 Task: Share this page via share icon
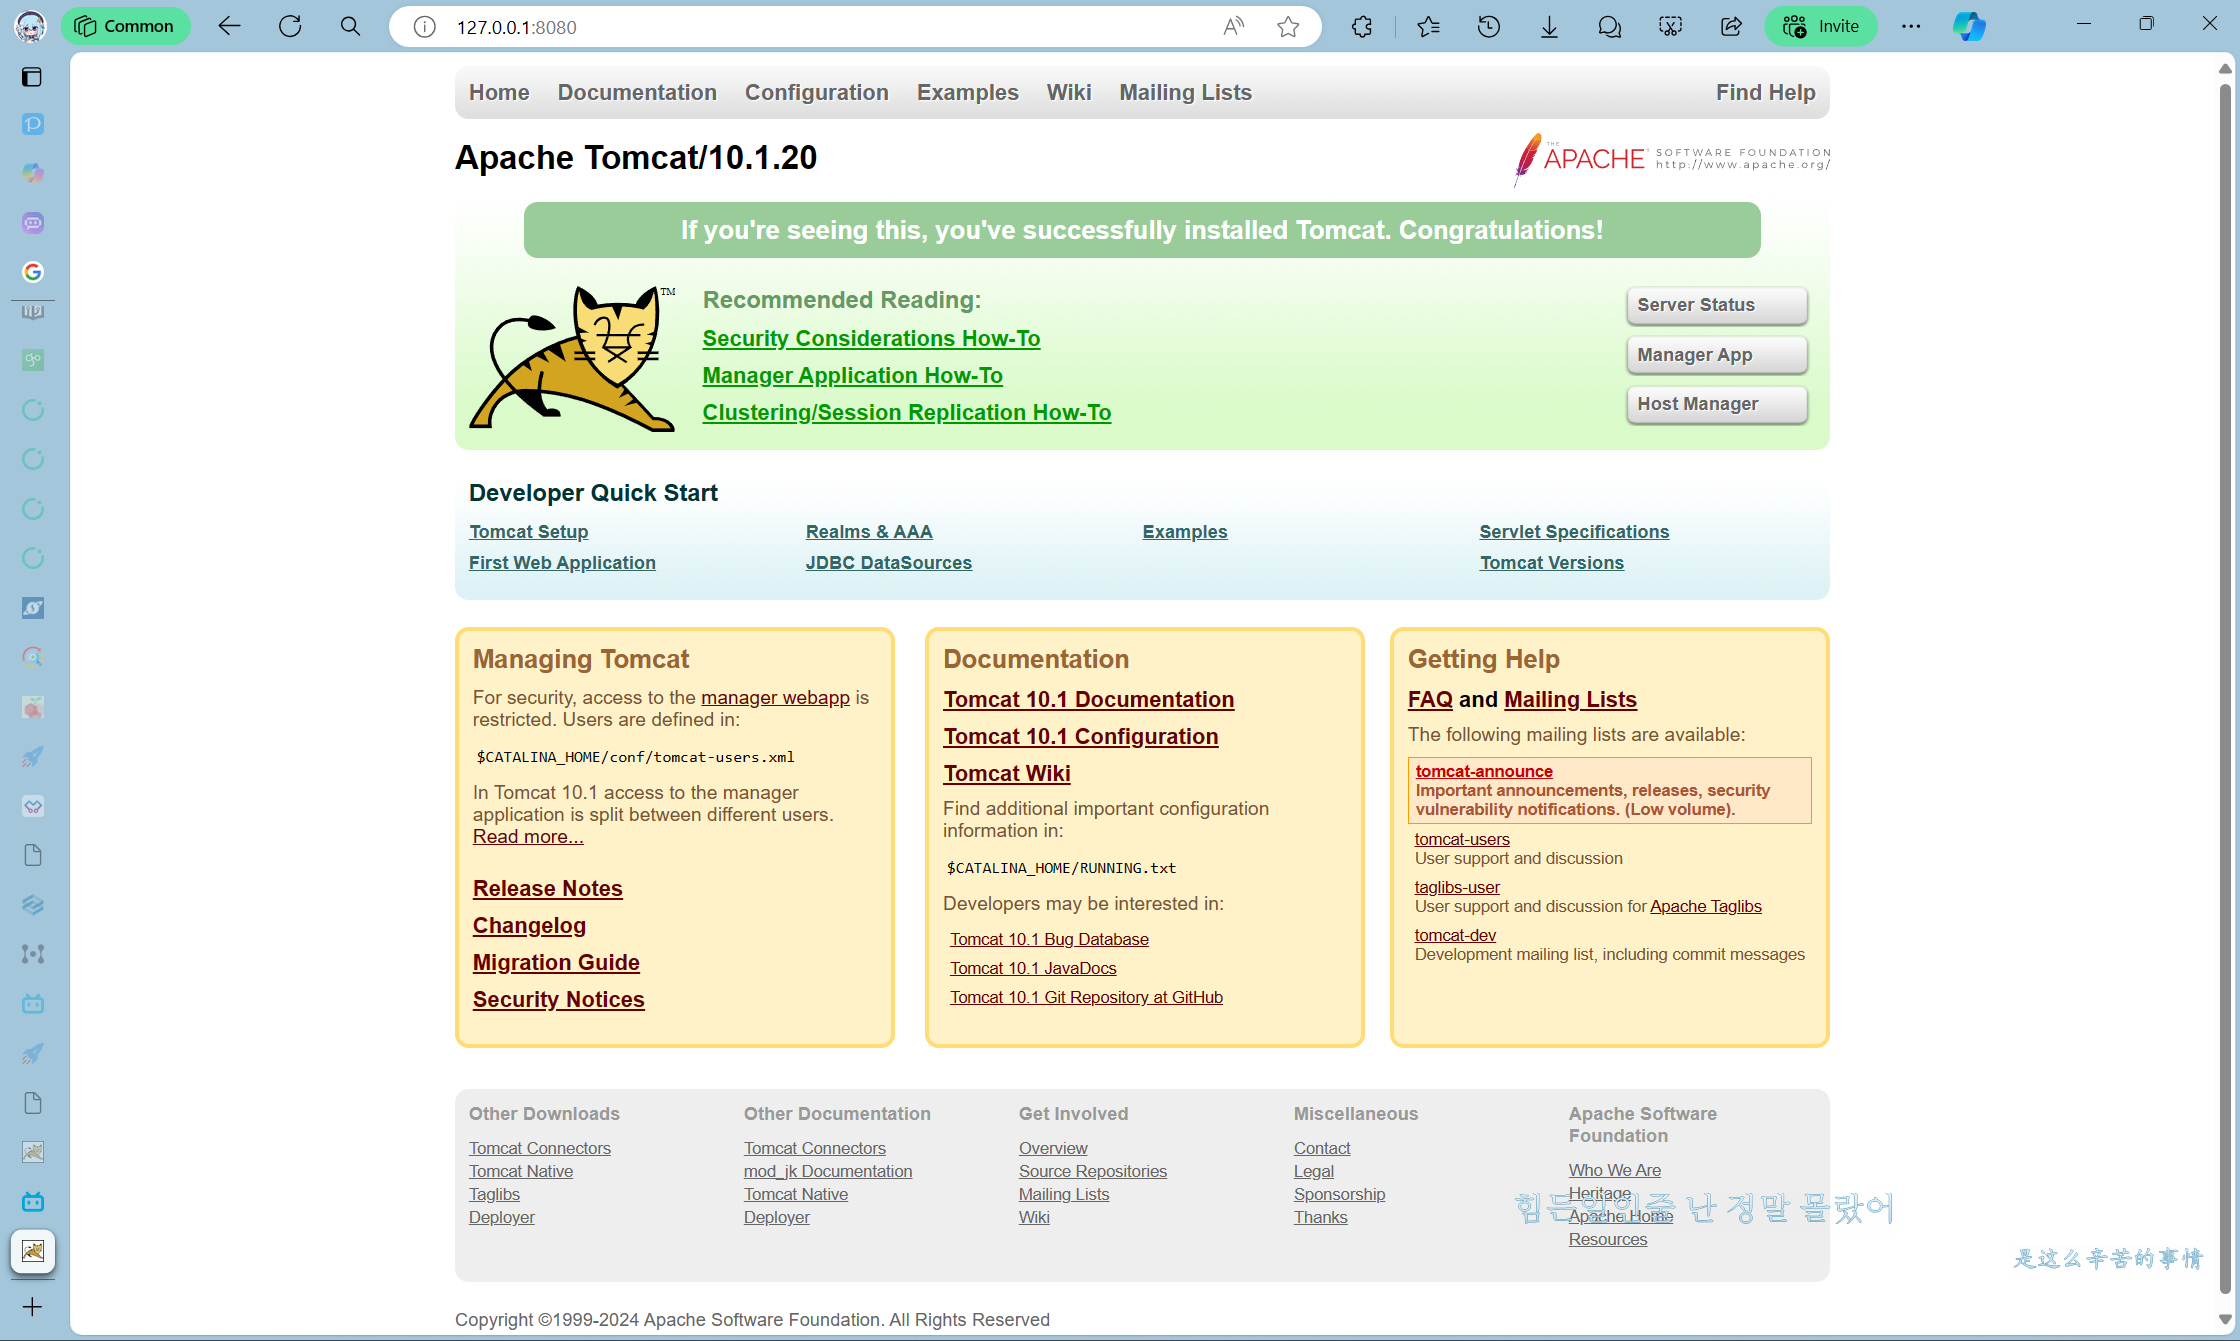pyautogui.click(x=1731, y=27)
